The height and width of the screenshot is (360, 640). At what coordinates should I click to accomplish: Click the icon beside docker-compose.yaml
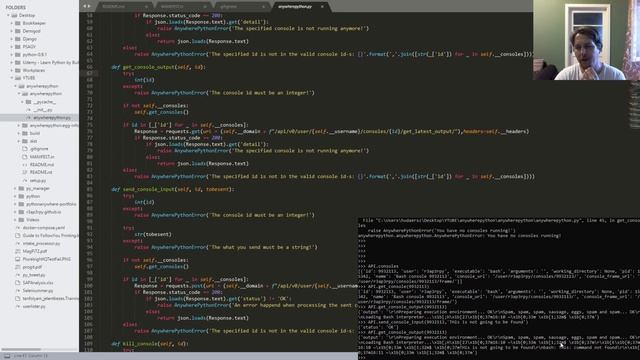point(18,227)
